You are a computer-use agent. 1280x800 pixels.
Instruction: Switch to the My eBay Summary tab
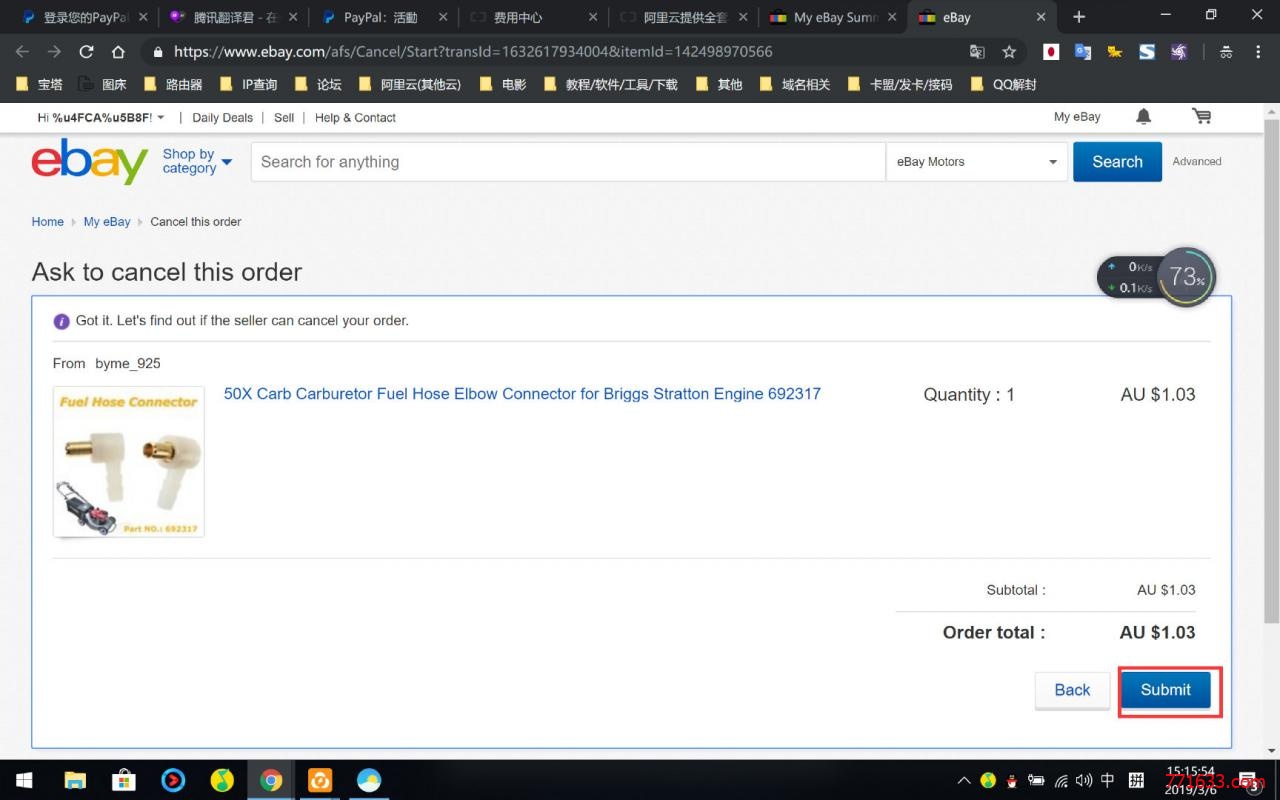(833, 17)
